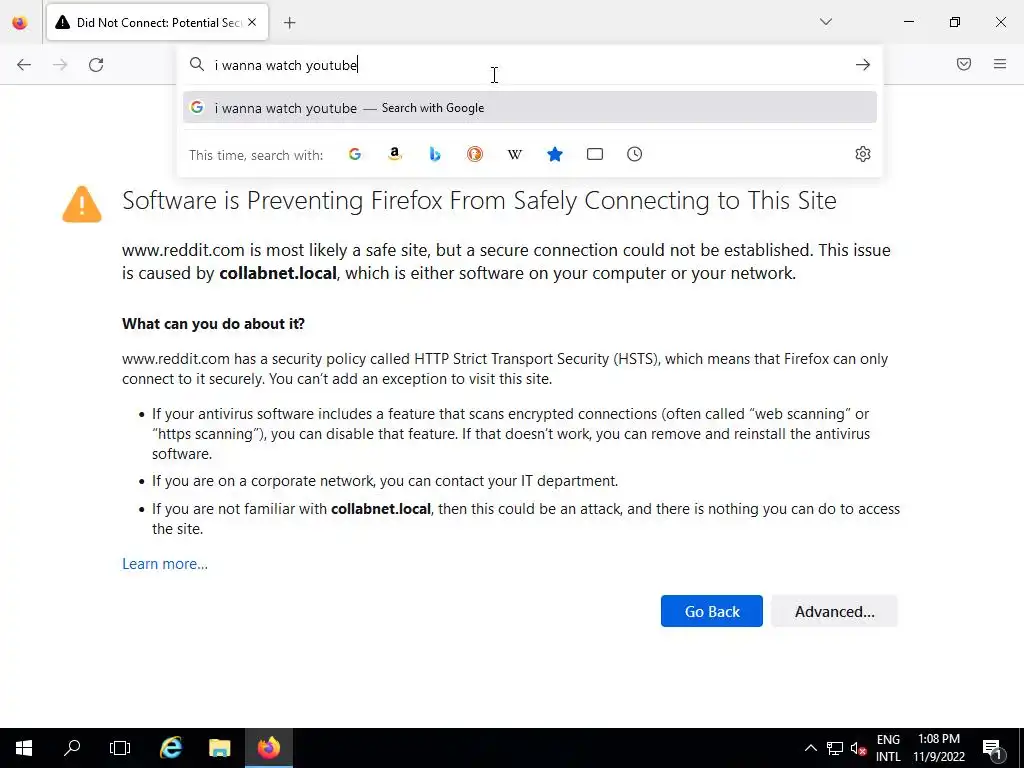The image size is (1024, 768).
Task: Open Task View on taskbar
Action: pos(120,748)
